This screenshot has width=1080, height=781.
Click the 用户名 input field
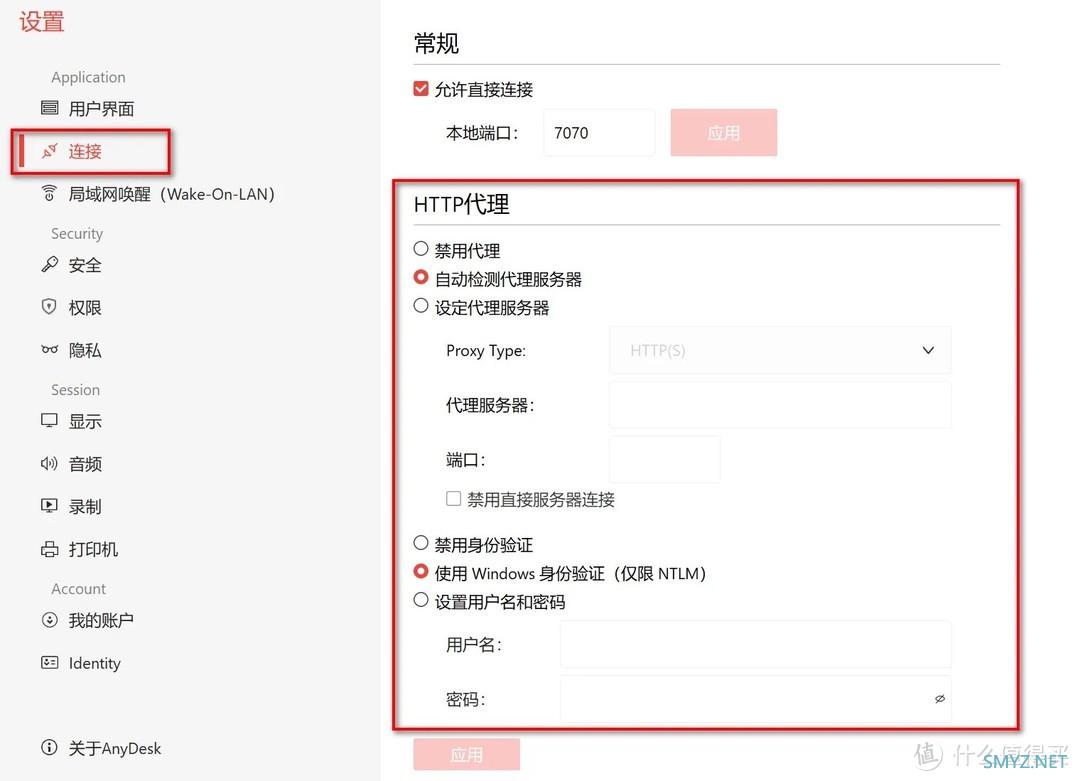pyautogui.click(x=756, y=644)
